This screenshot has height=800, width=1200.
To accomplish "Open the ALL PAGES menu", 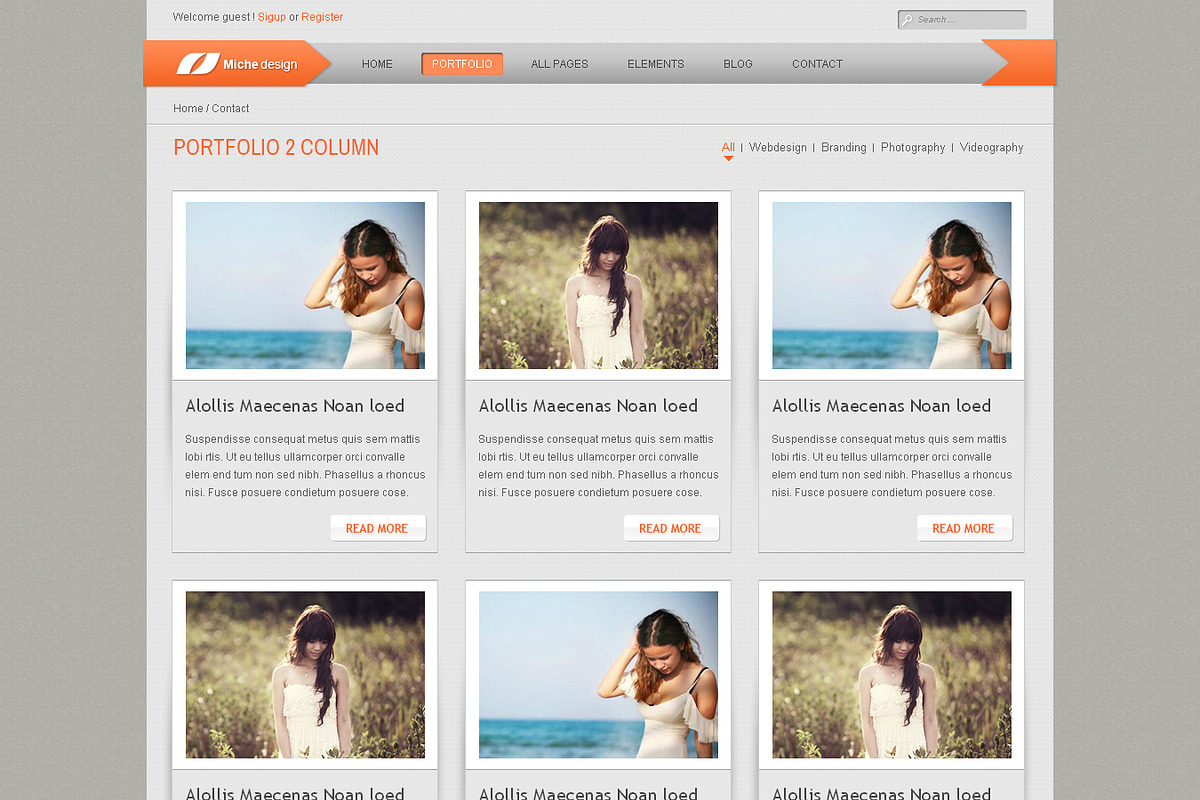I will click(x=559, y=64).
